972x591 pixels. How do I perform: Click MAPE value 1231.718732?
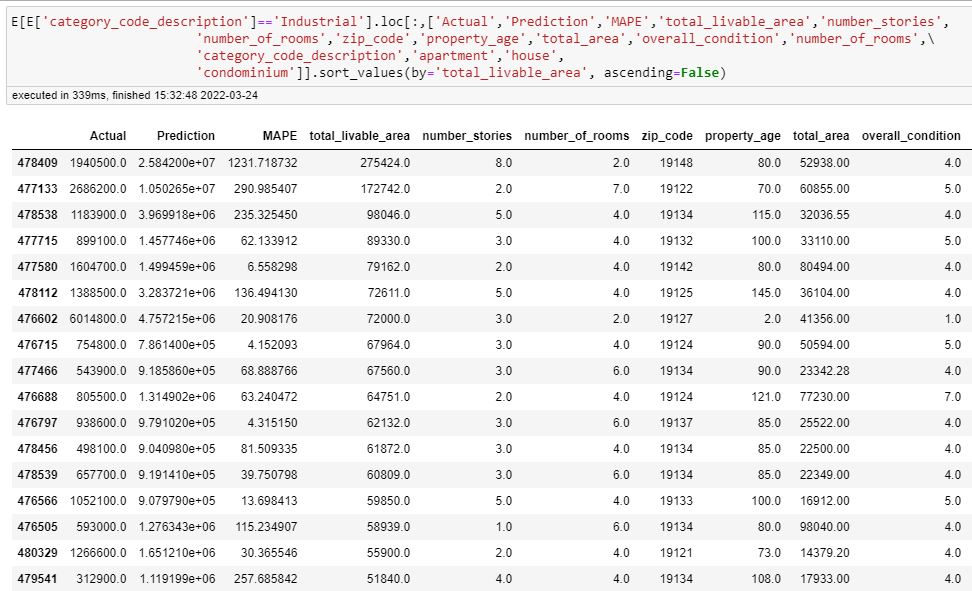[x=262, y=163]
